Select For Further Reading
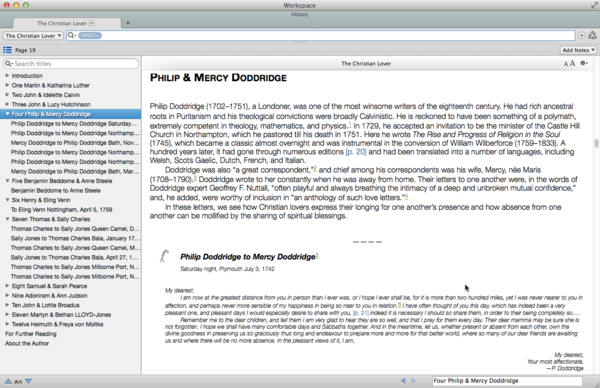Viewport: 600px width, 388px height. point(31,334)
